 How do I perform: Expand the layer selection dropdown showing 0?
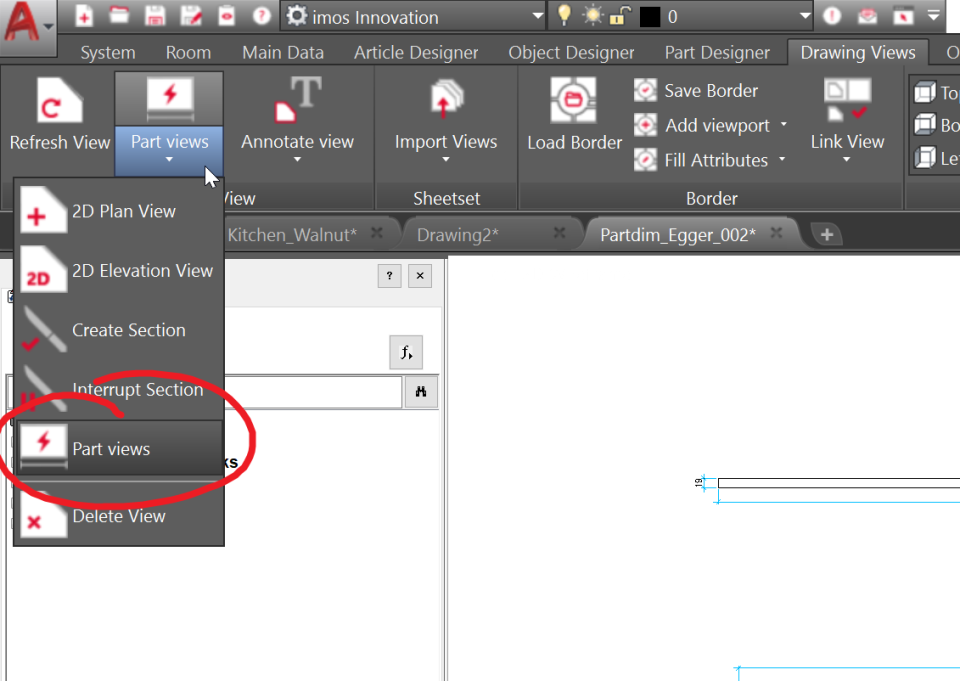[805, 16]
